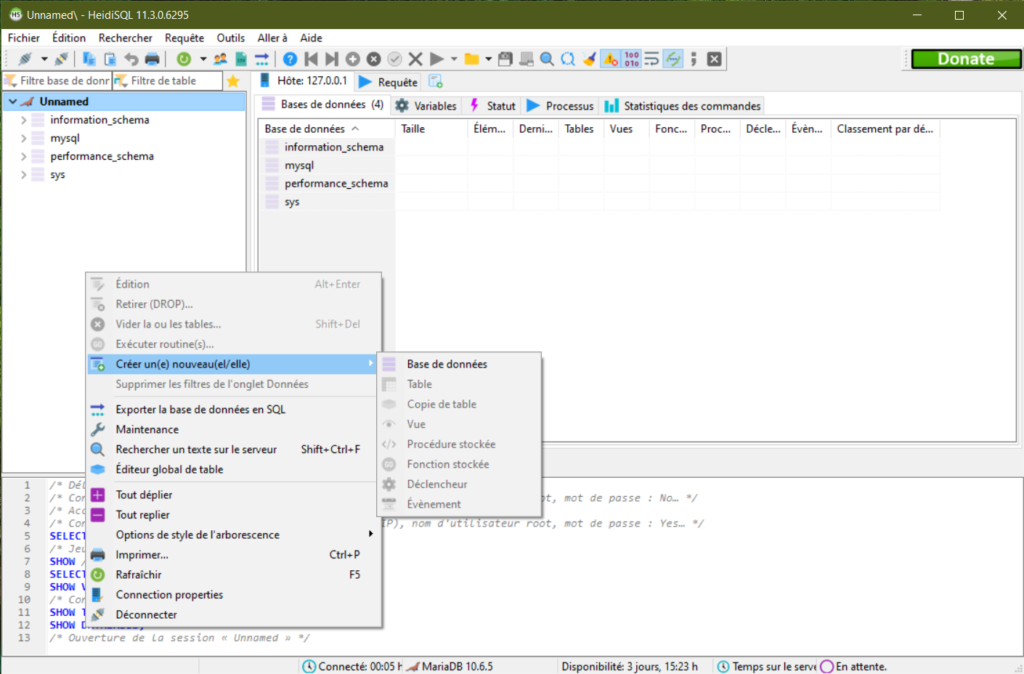Switch to the Statut tab

[x=492, y=106]
